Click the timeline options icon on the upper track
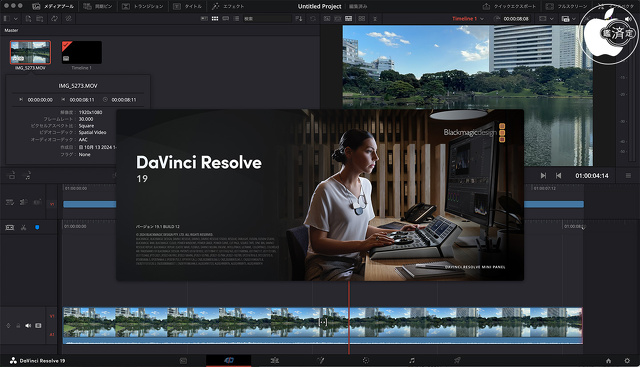The width and height of the screenshot is (640, 367). click(x=10, y=202)
